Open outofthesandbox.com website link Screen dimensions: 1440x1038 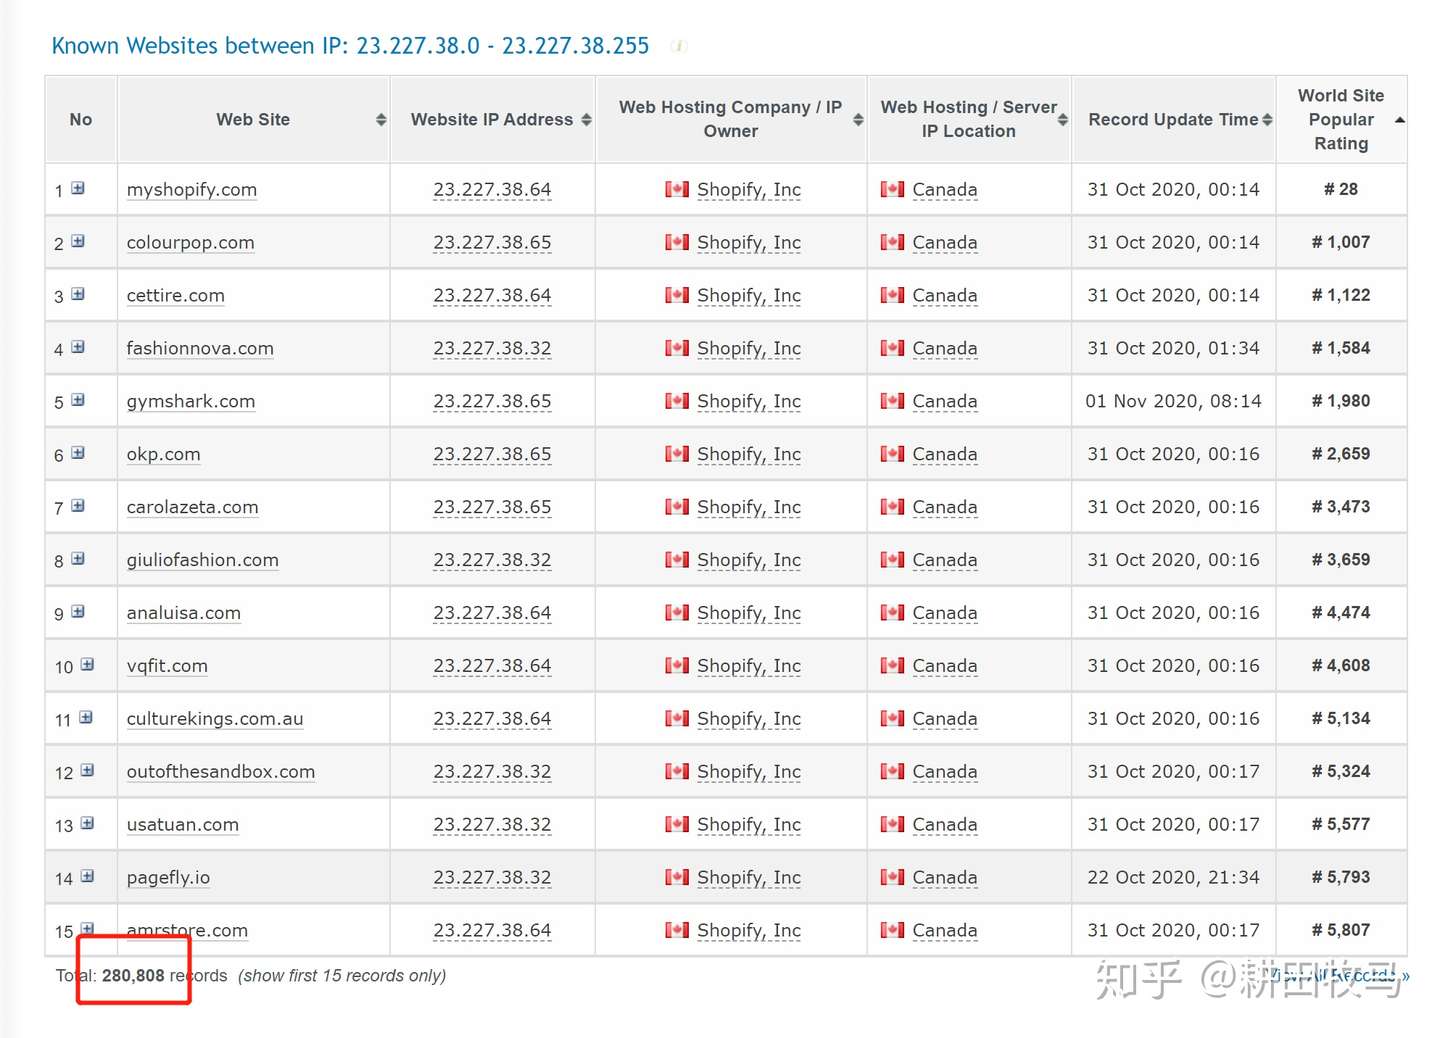point(221,773)
